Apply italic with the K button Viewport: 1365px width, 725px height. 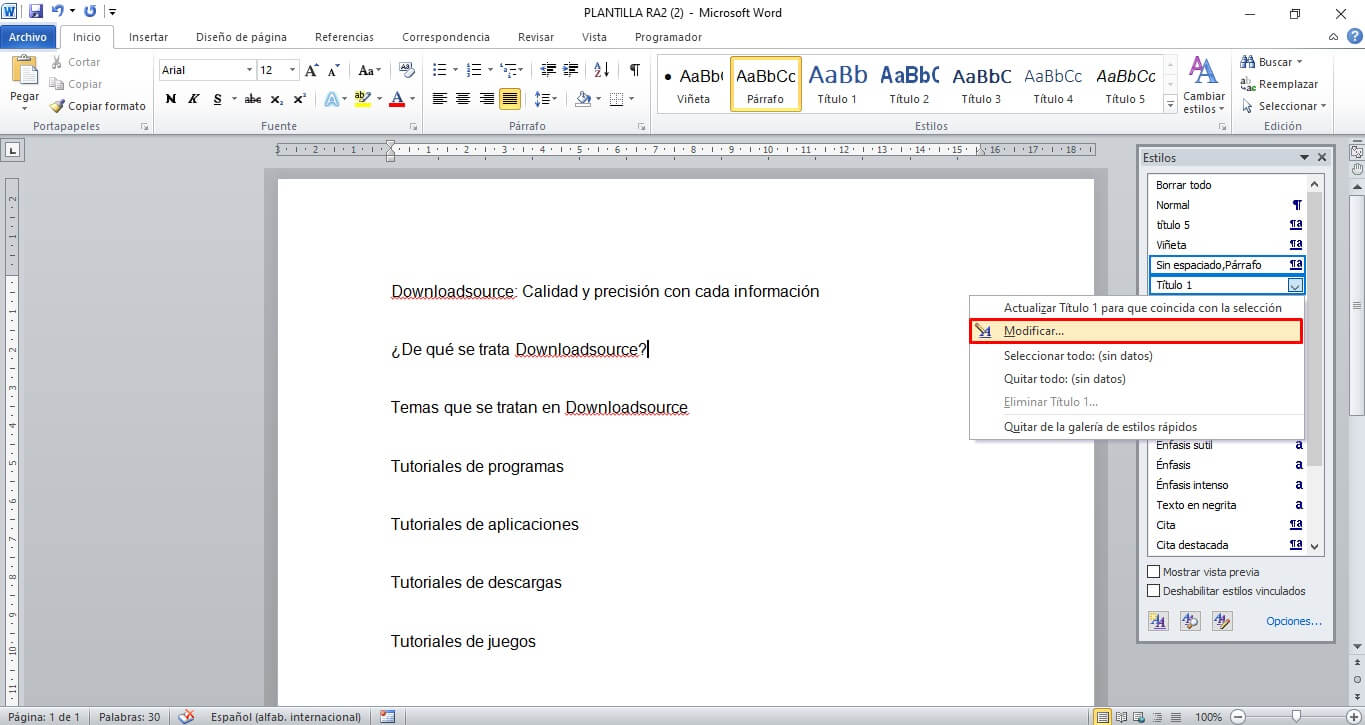pos(193,99)
